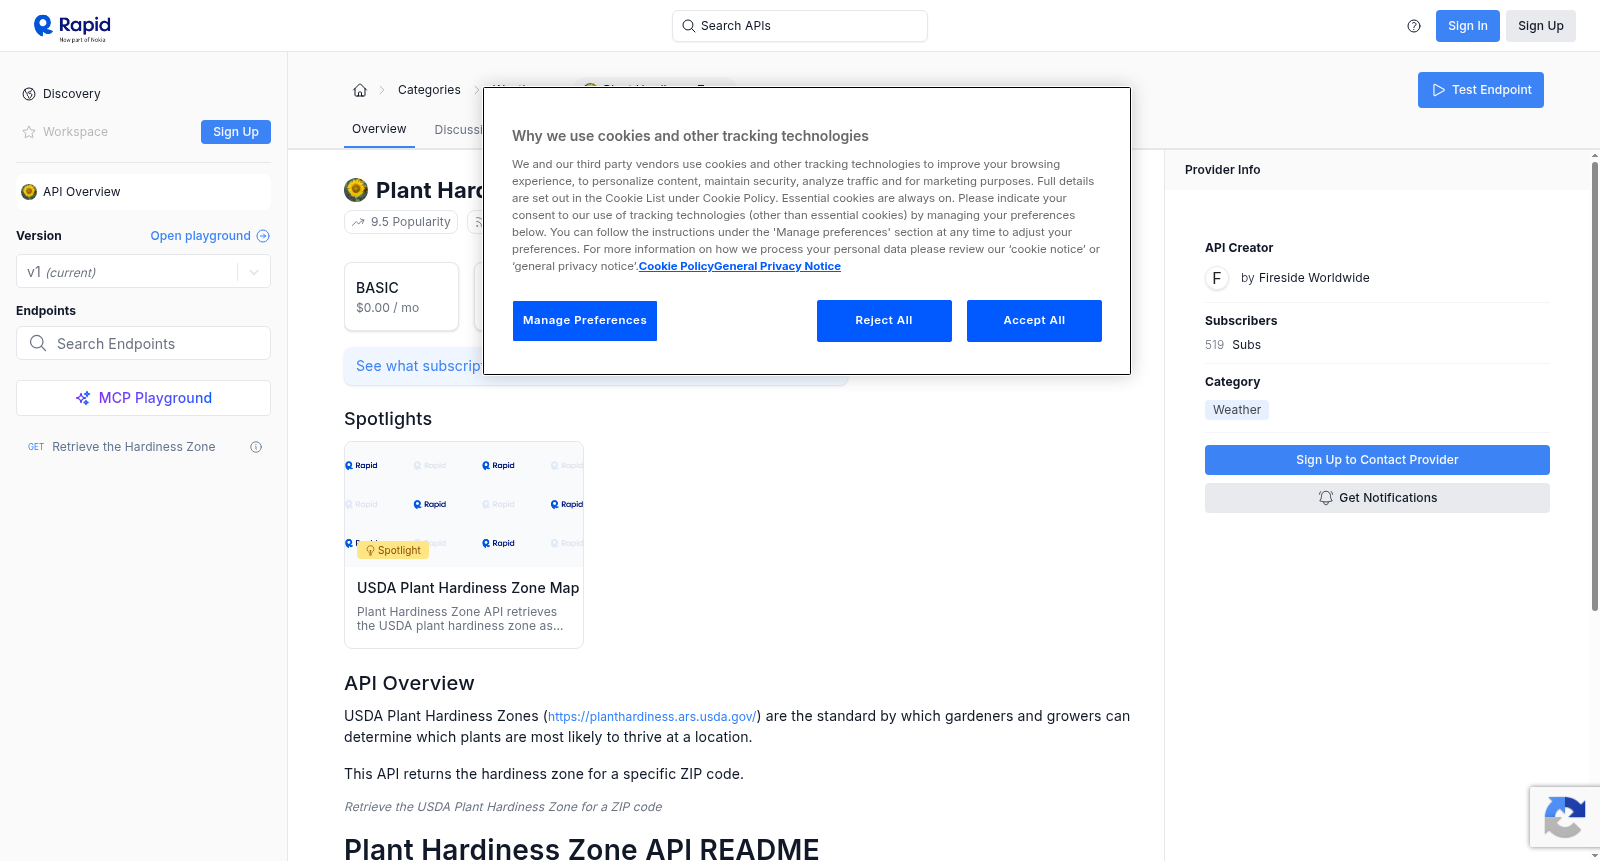Screen dimensions: 1600x861
Task: Open the USDA Plant Hardiness Zone Map spotlight thumbnail
Action: pos(464,504)
